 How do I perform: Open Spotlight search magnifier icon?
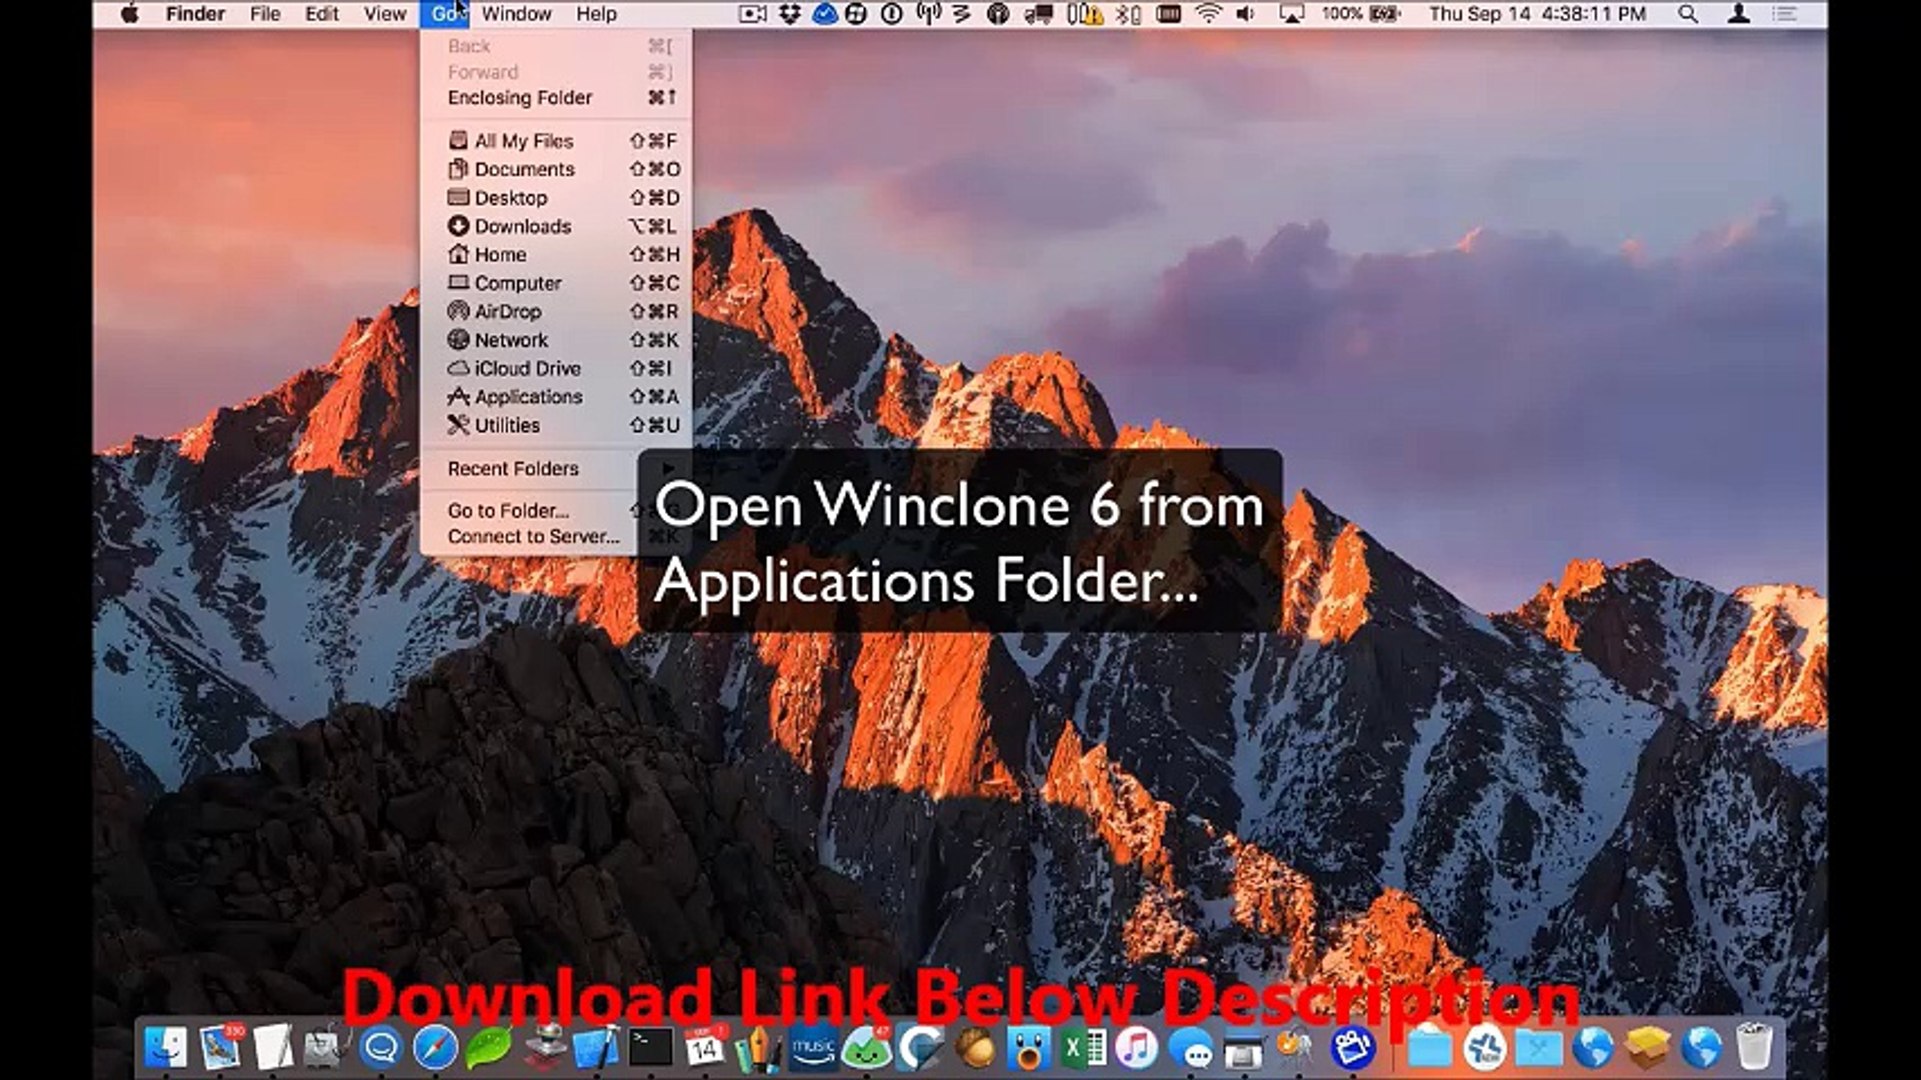tap(1688, 14)
